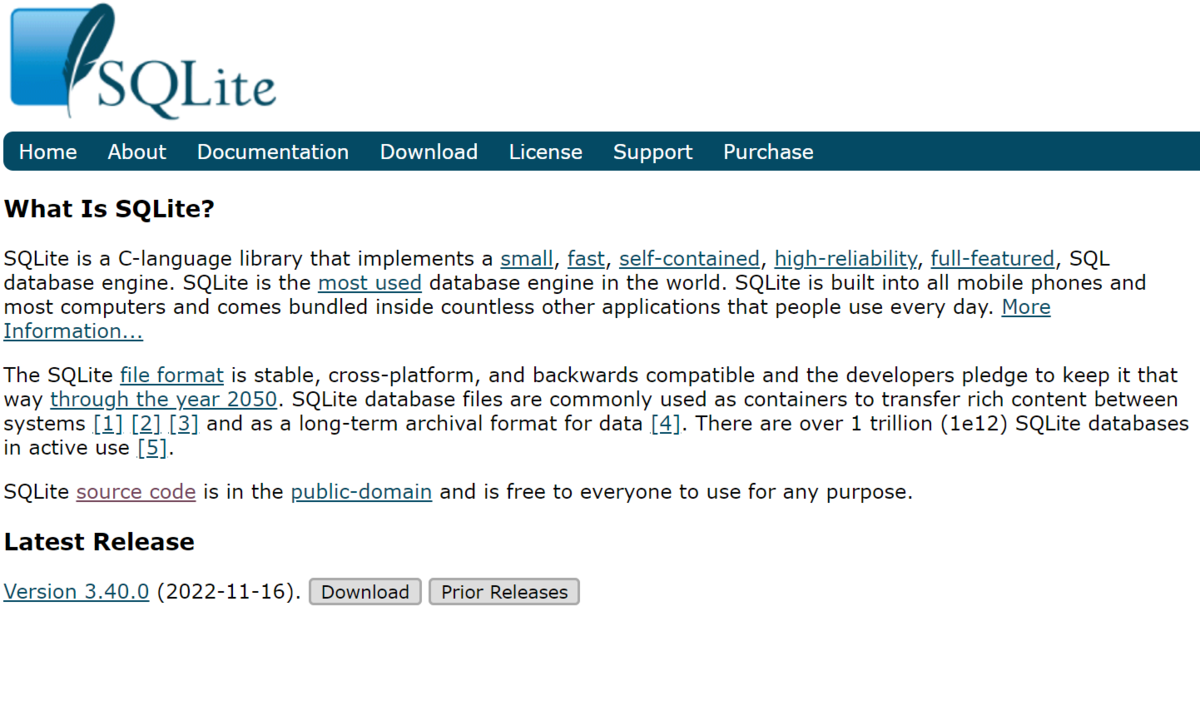This screenshot has height=706, width=1200.
Task: Open the Documentation menu item
Action: (273, 152)
